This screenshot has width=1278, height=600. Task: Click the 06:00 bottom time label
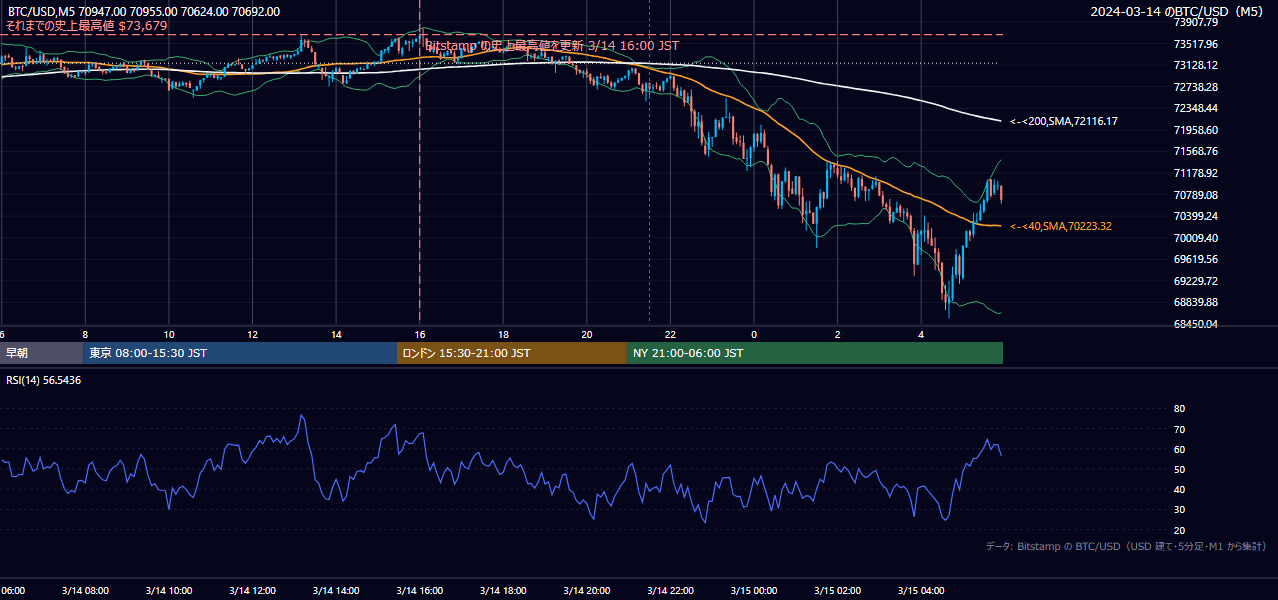[x=13, y=591]
